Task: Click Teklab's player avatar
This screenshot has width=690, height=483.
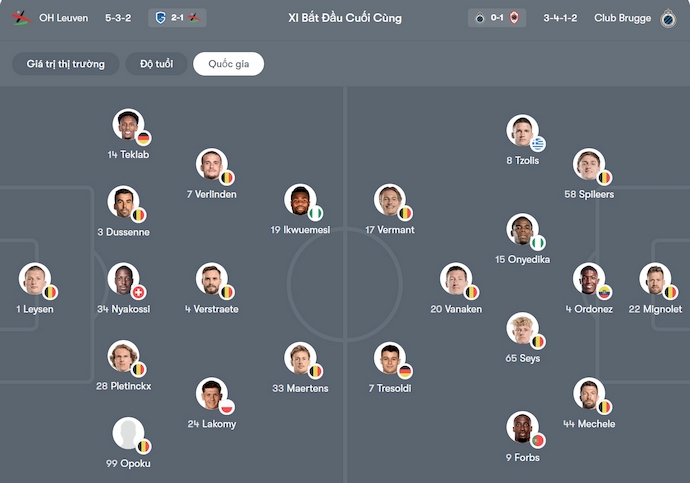Action: pyautogui.click(x=127, y=125)
